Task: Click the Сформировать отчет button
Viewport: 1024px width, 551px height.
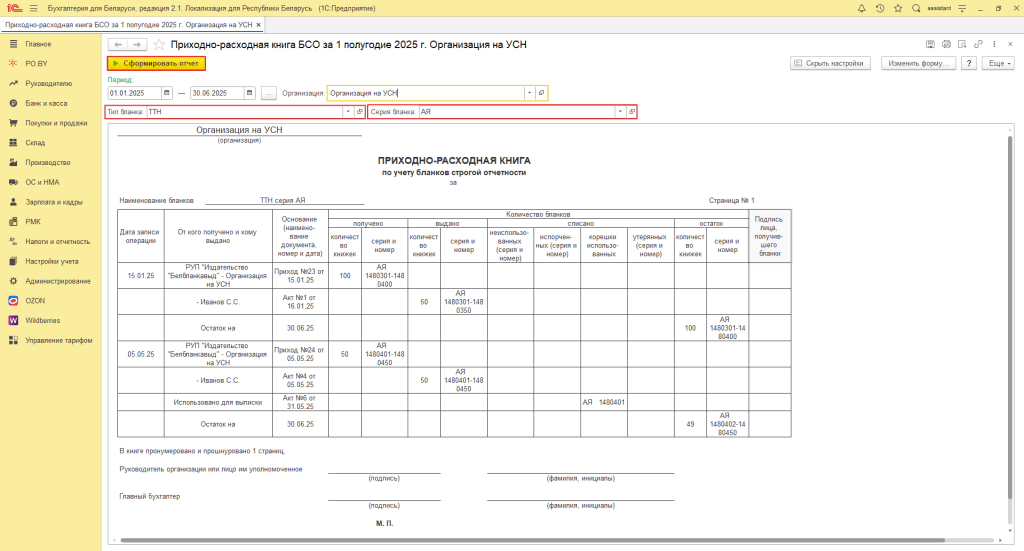Action: click(x=156, y=63)
